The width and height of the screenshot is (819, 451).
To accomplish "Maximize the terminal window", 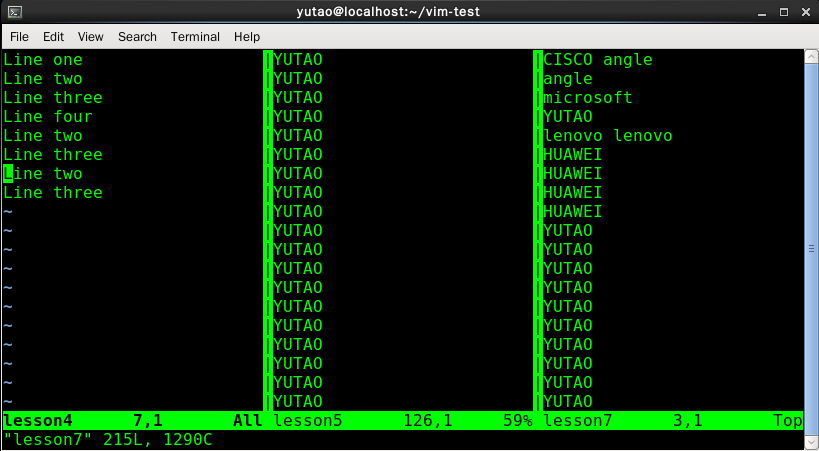I will (783, 12).
